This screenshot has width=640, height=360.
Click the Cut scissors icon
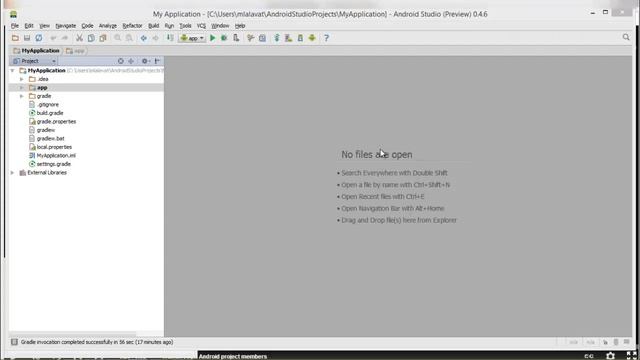79,38
